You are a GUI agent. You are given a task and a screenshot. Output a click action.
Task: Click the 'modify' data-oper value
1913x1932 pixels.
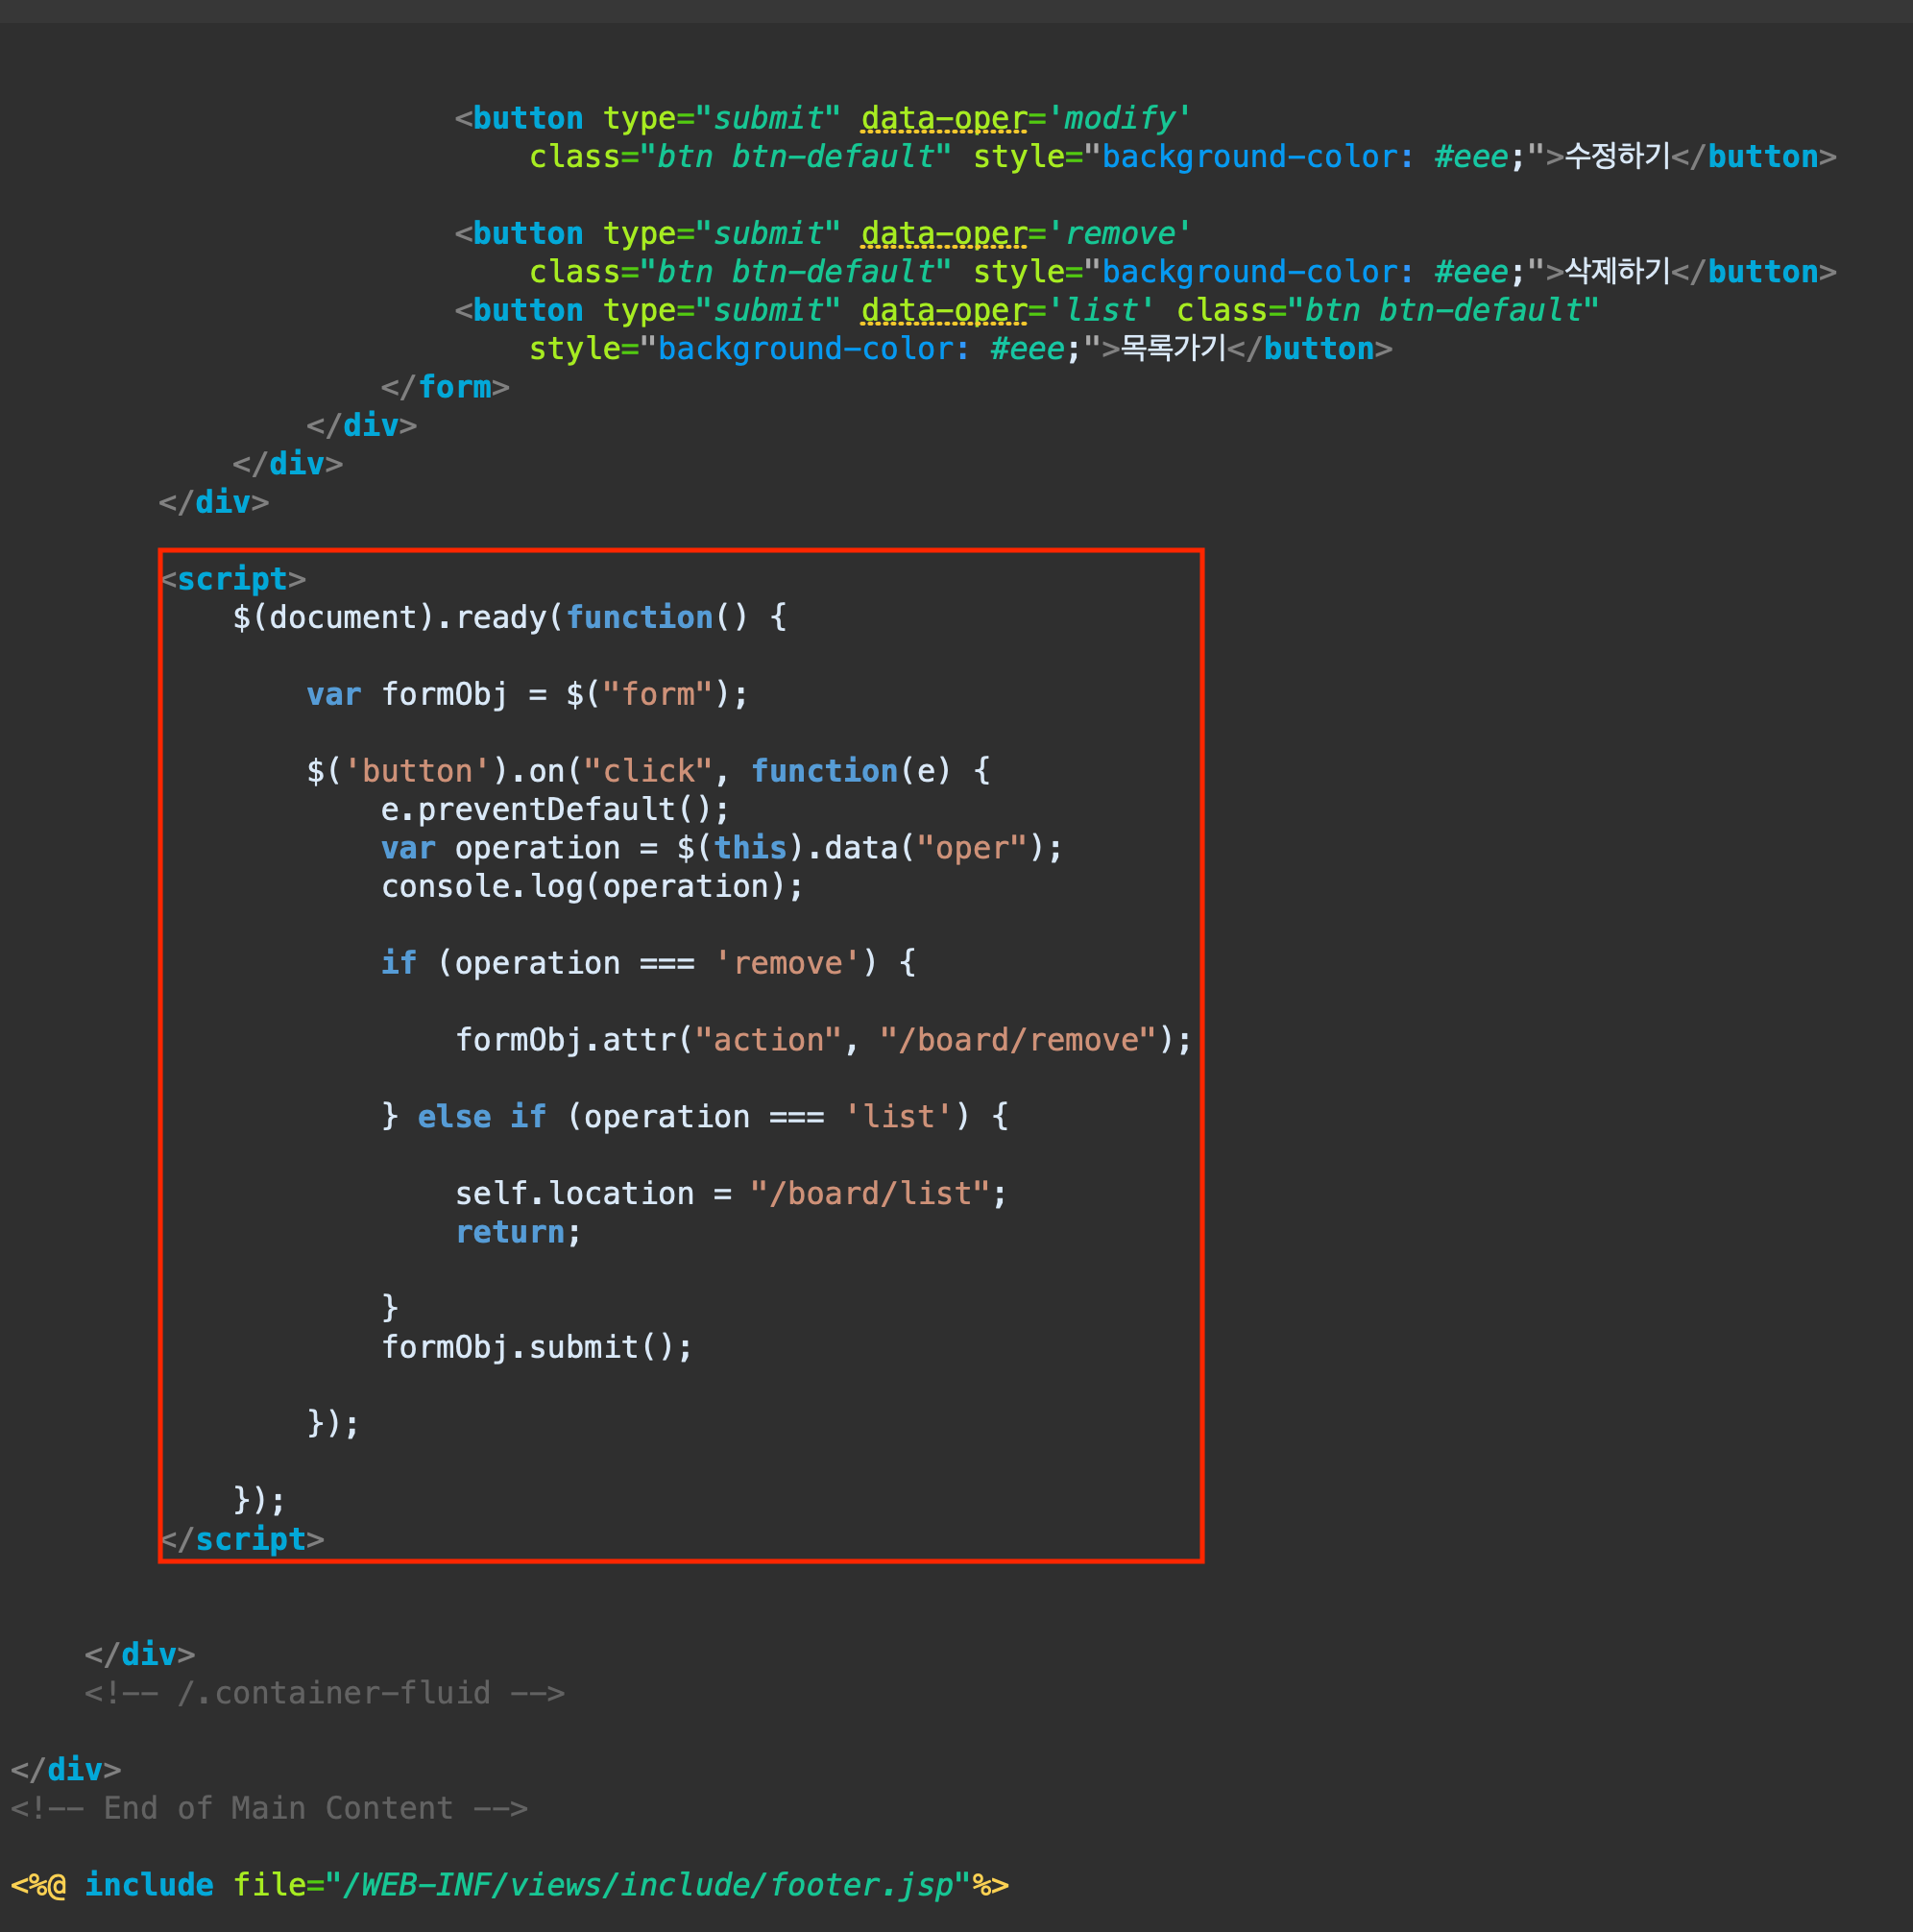point(1119,118)
